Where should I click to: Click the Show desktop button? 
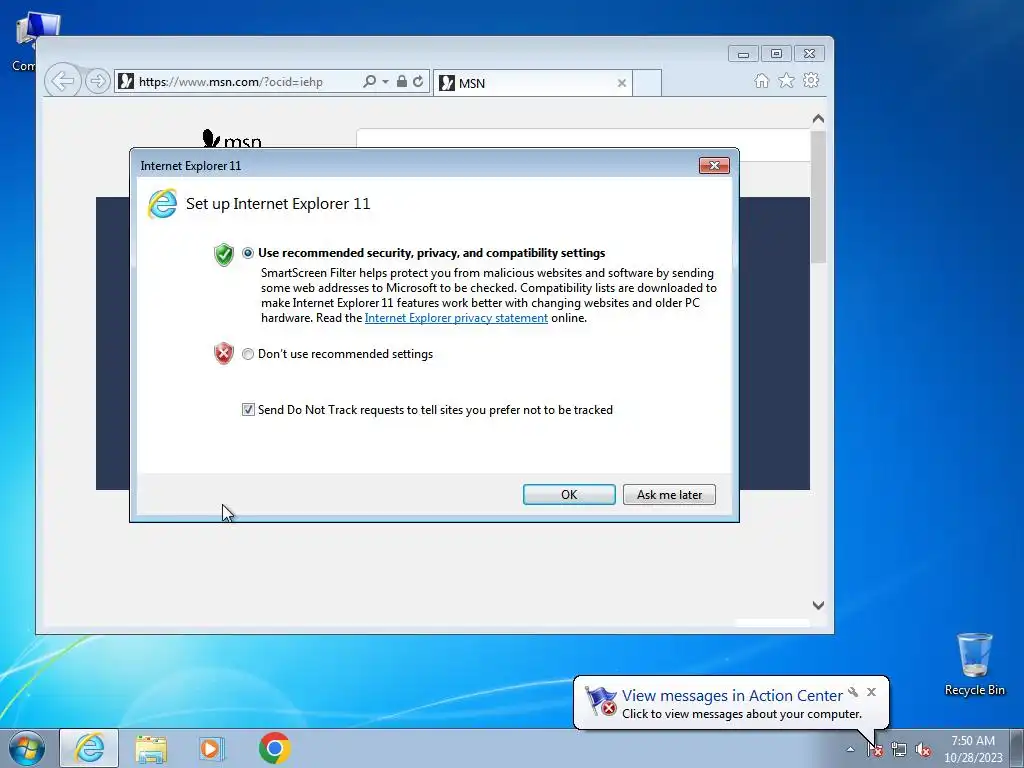point(1017,749)
